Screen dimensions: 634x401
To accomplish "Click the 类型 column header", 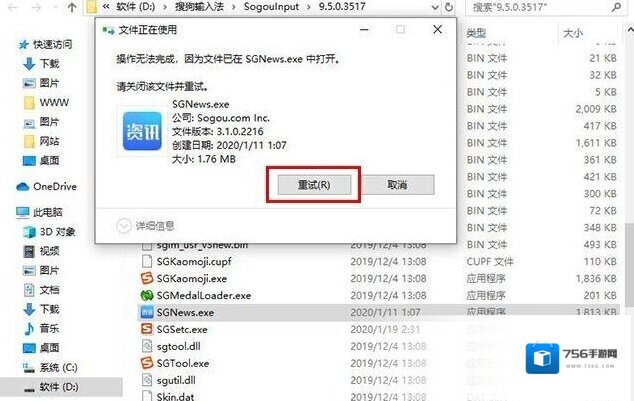I will (x=476, y=33).
